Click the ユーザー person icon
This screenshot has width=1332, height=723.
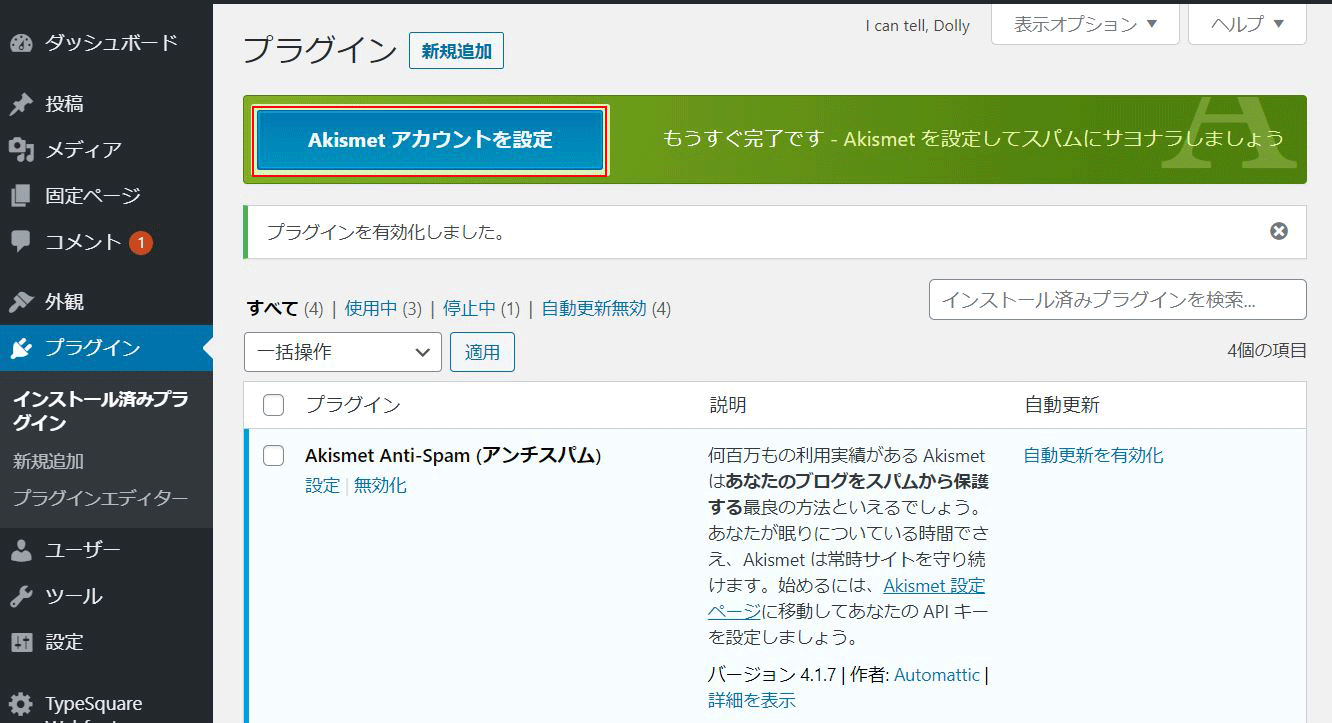[21, 550]
